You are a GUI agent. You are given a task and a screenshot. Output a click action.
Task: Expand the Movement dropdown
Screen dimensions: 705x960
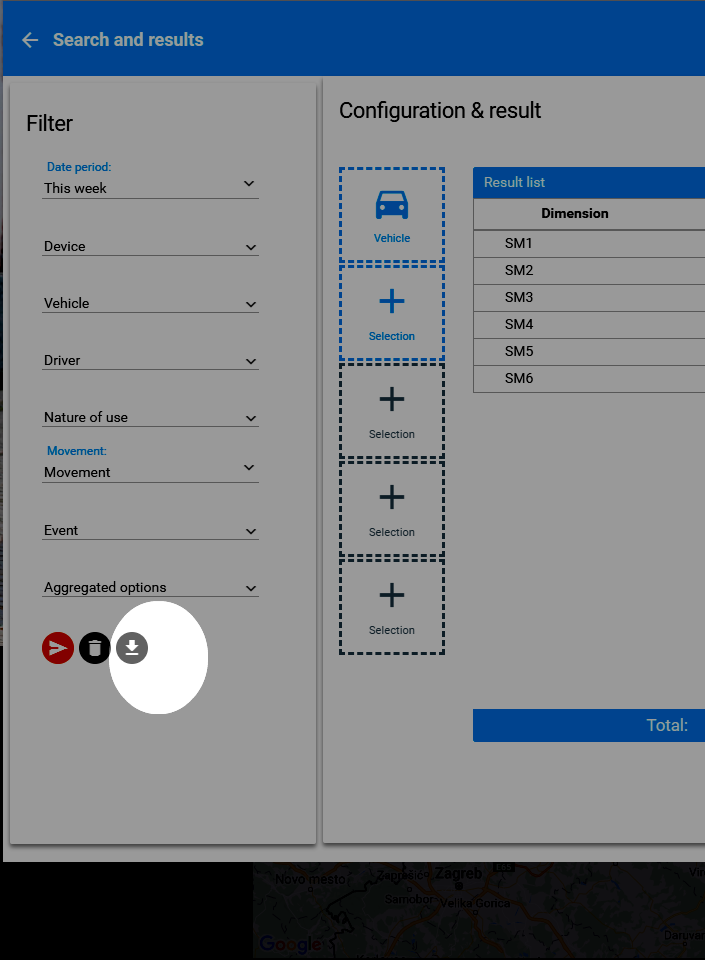click(x=150, y=471)
